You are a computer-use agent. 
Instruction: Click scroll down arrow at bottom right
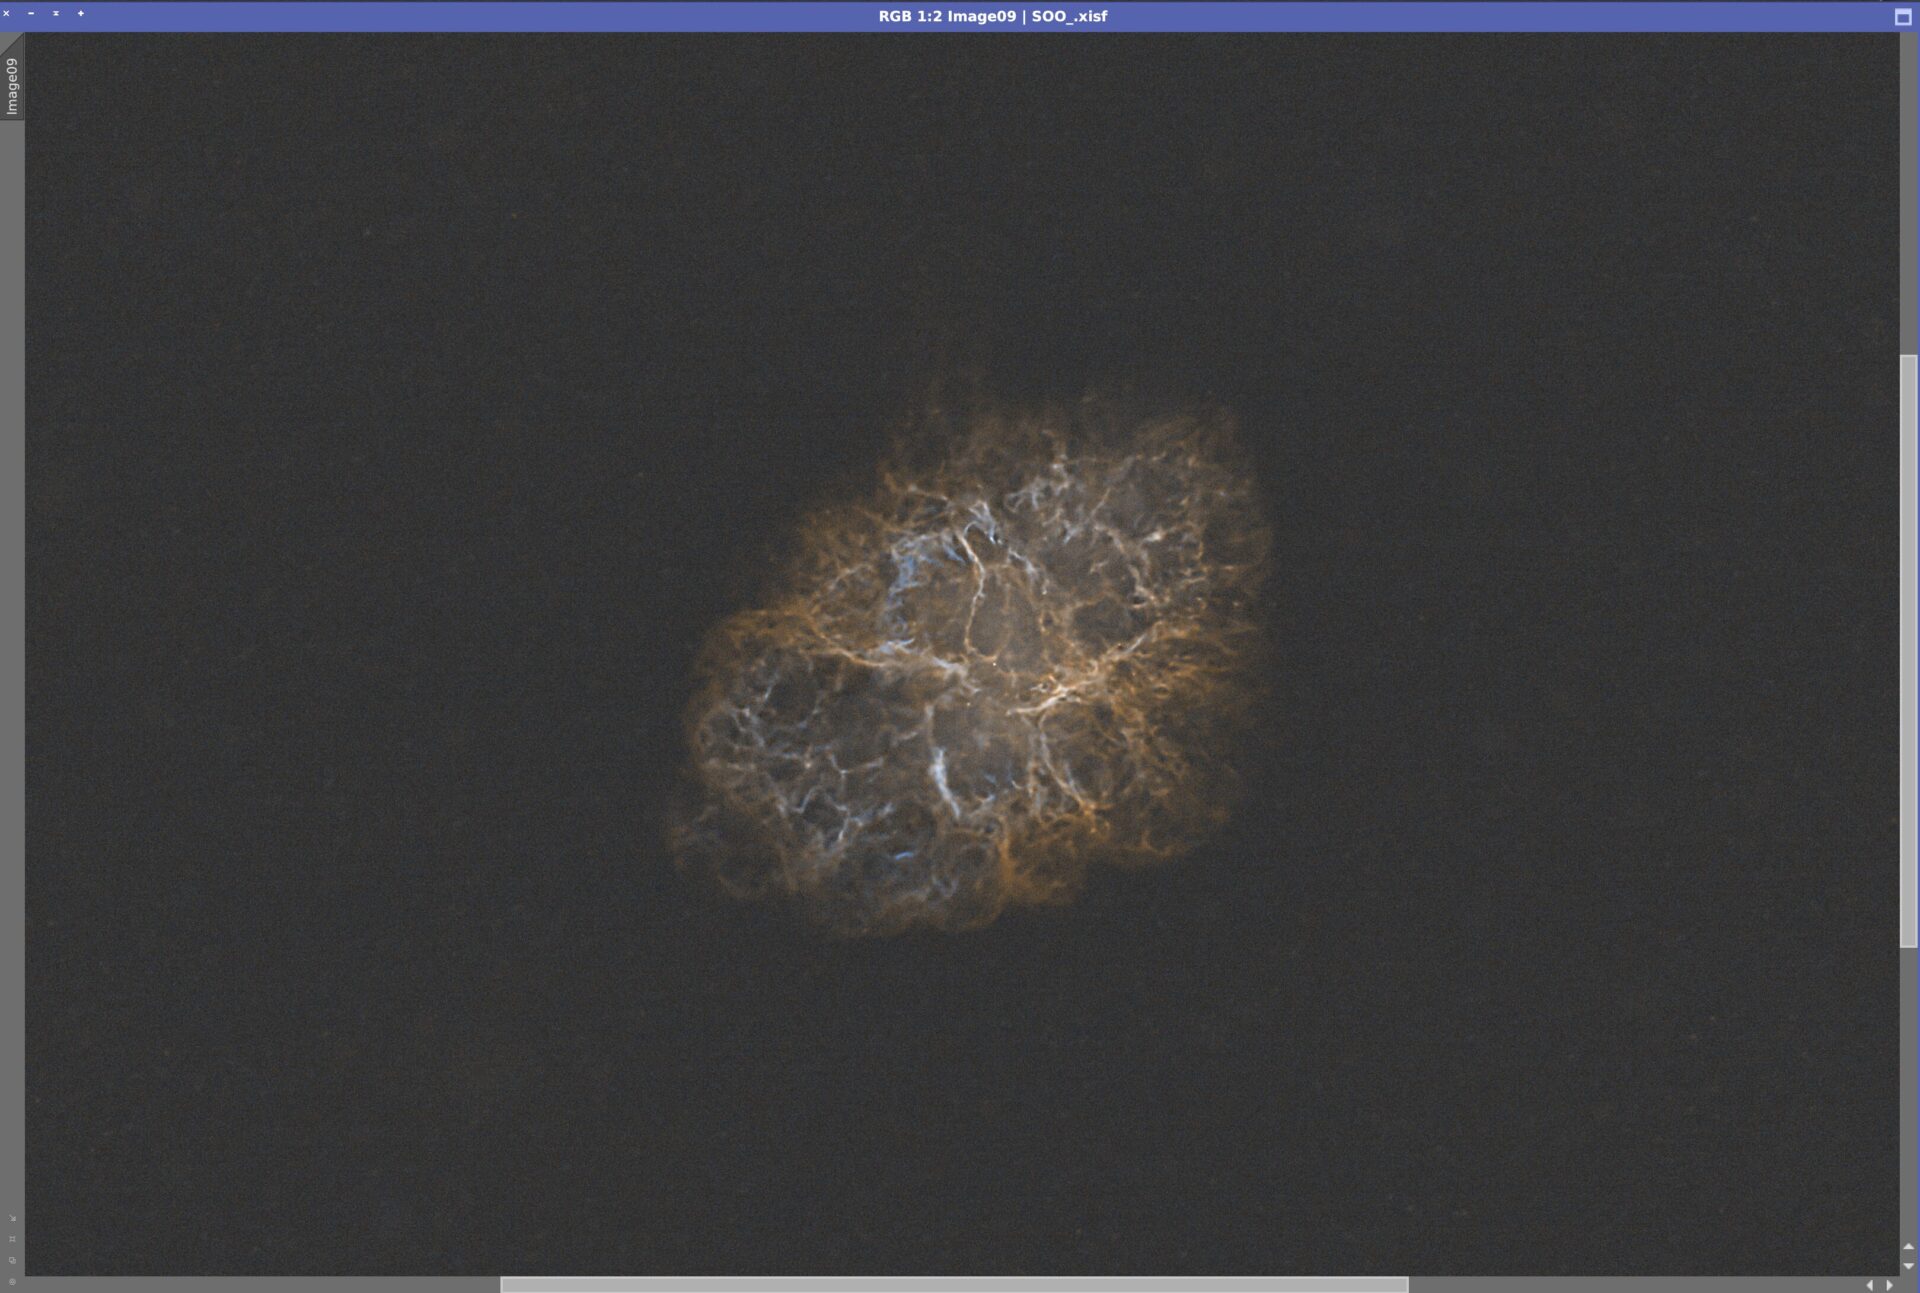pyautogui.click(x=1908, y=1266)
